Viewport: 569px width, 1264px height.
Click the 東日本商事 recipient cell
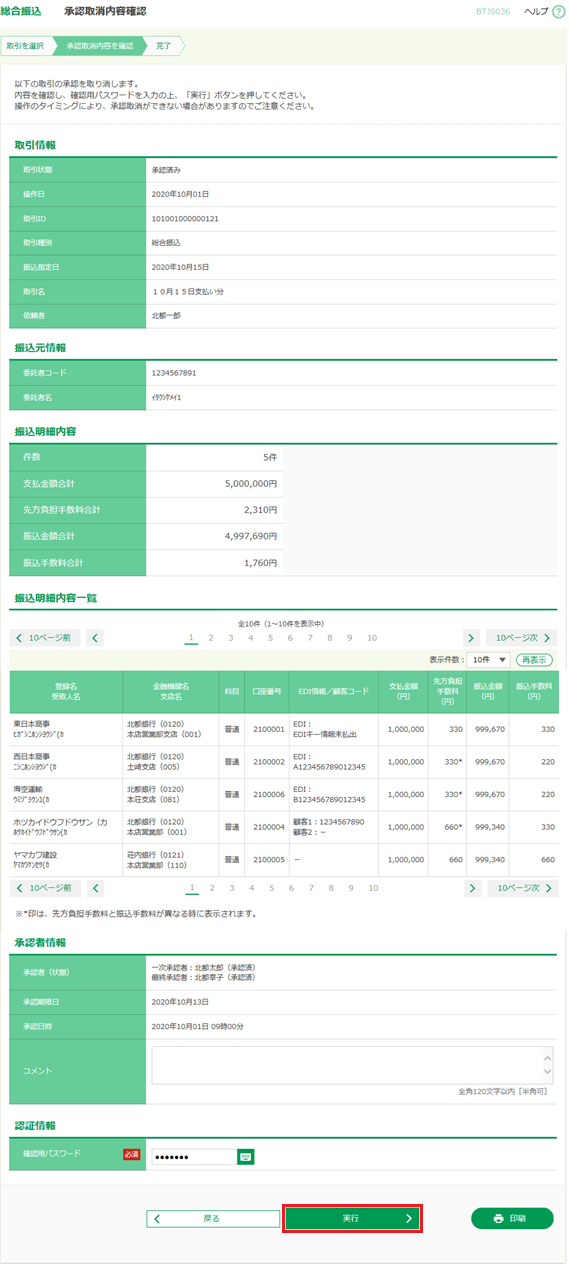pyautogui.click(x=66, y=729)
